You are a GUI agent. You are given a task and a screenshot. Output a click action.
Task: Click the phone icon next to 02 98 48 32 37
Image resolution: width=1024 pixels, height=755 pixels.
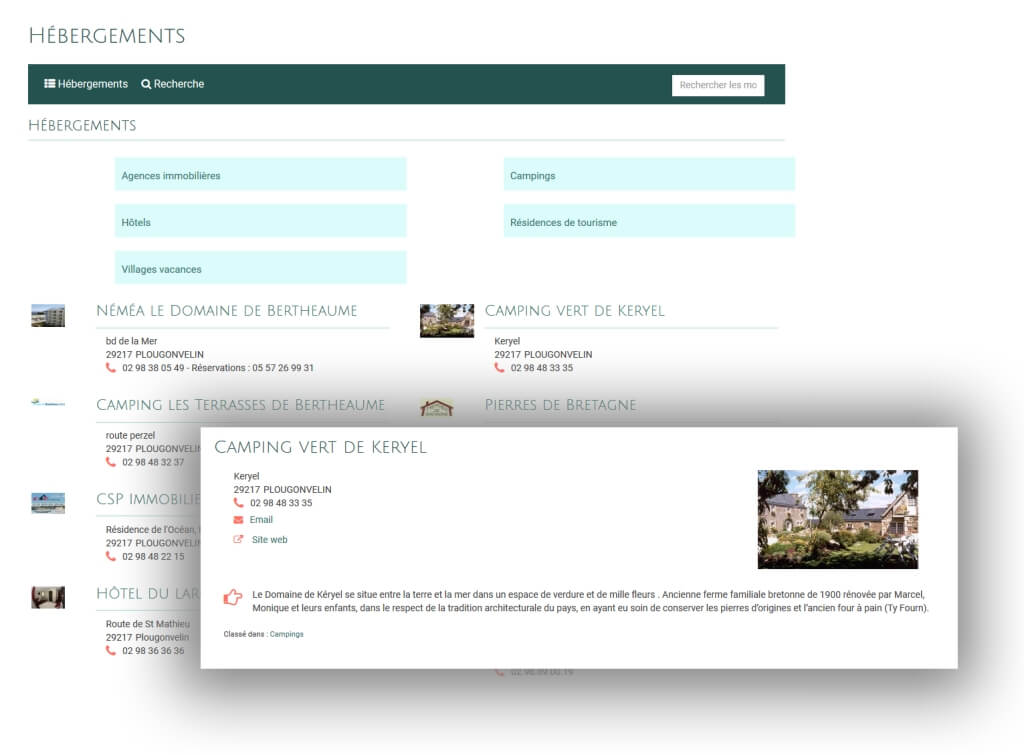tap(110, 462)
